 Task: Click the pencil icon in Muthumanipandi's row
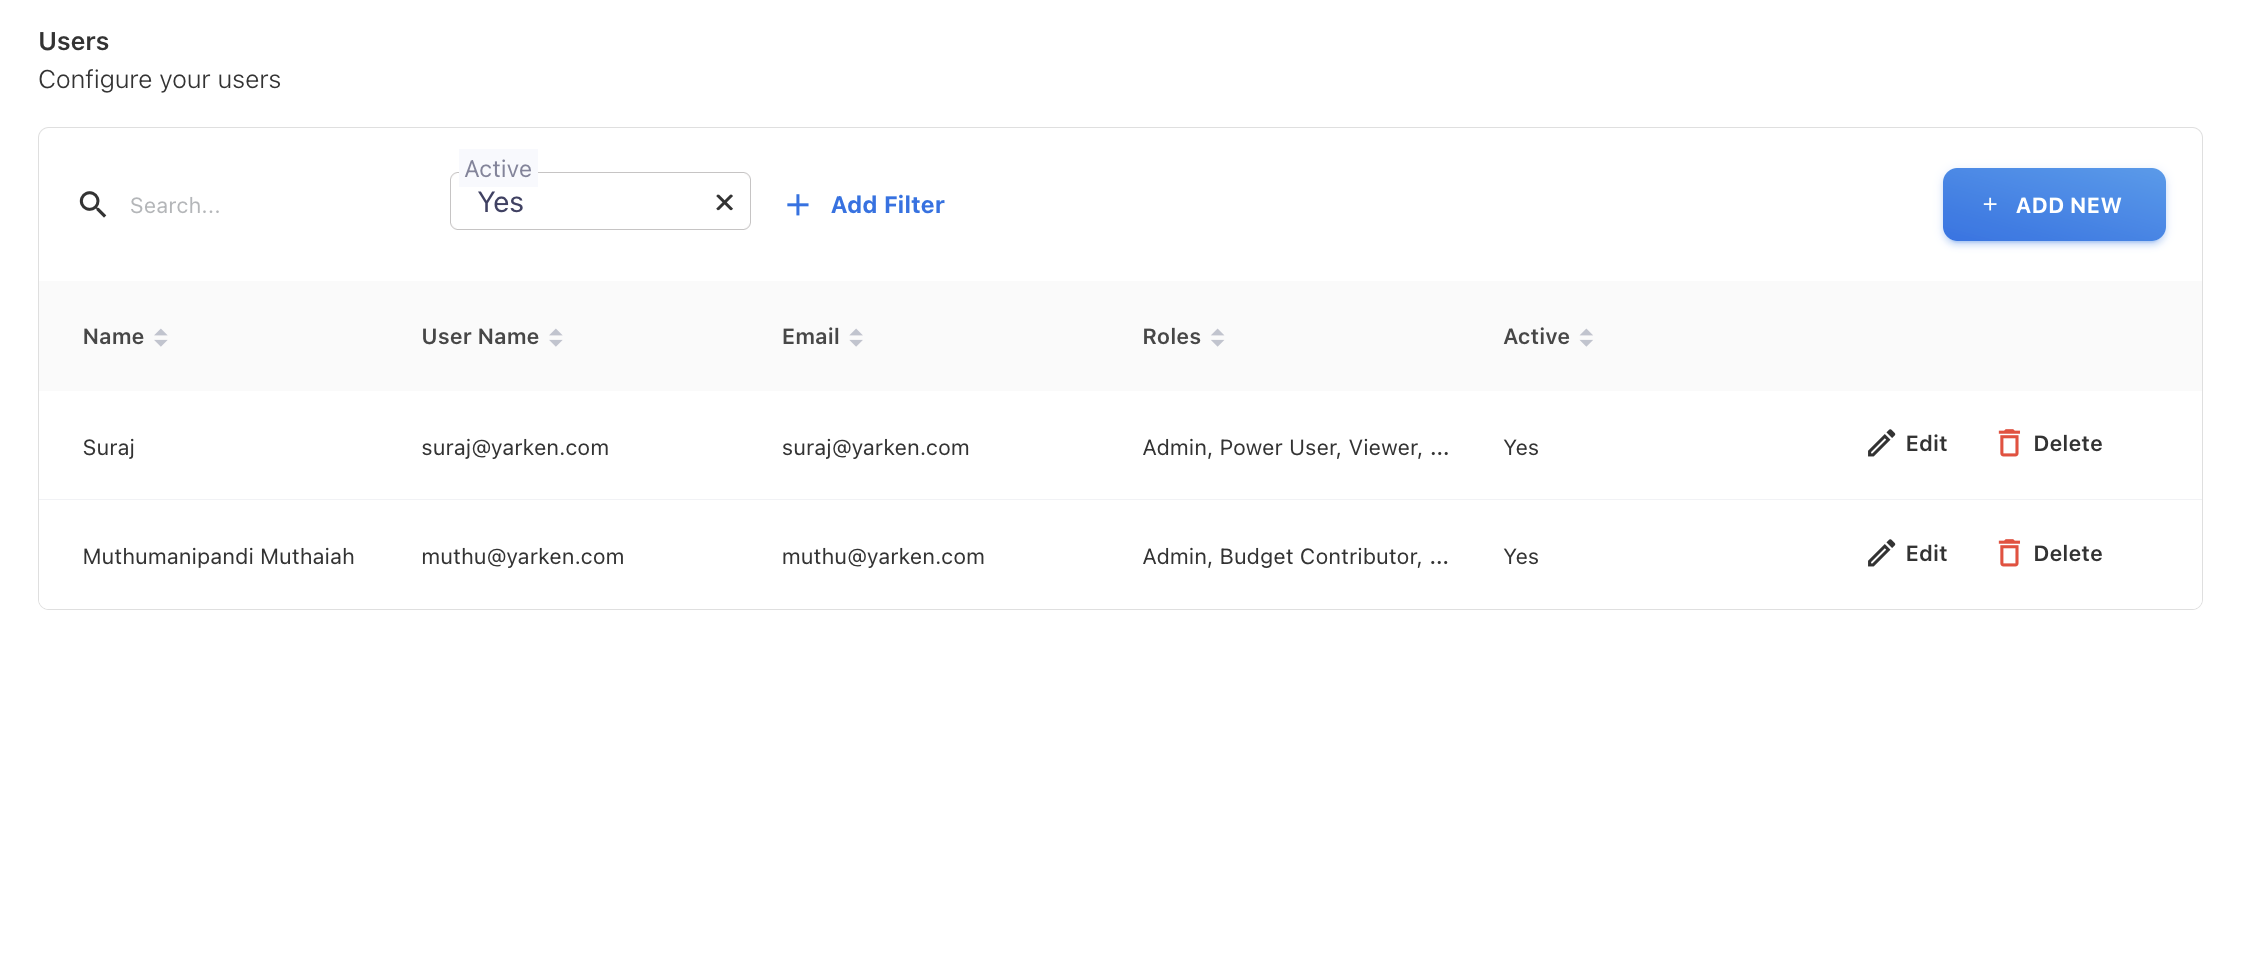[1880, 554]
